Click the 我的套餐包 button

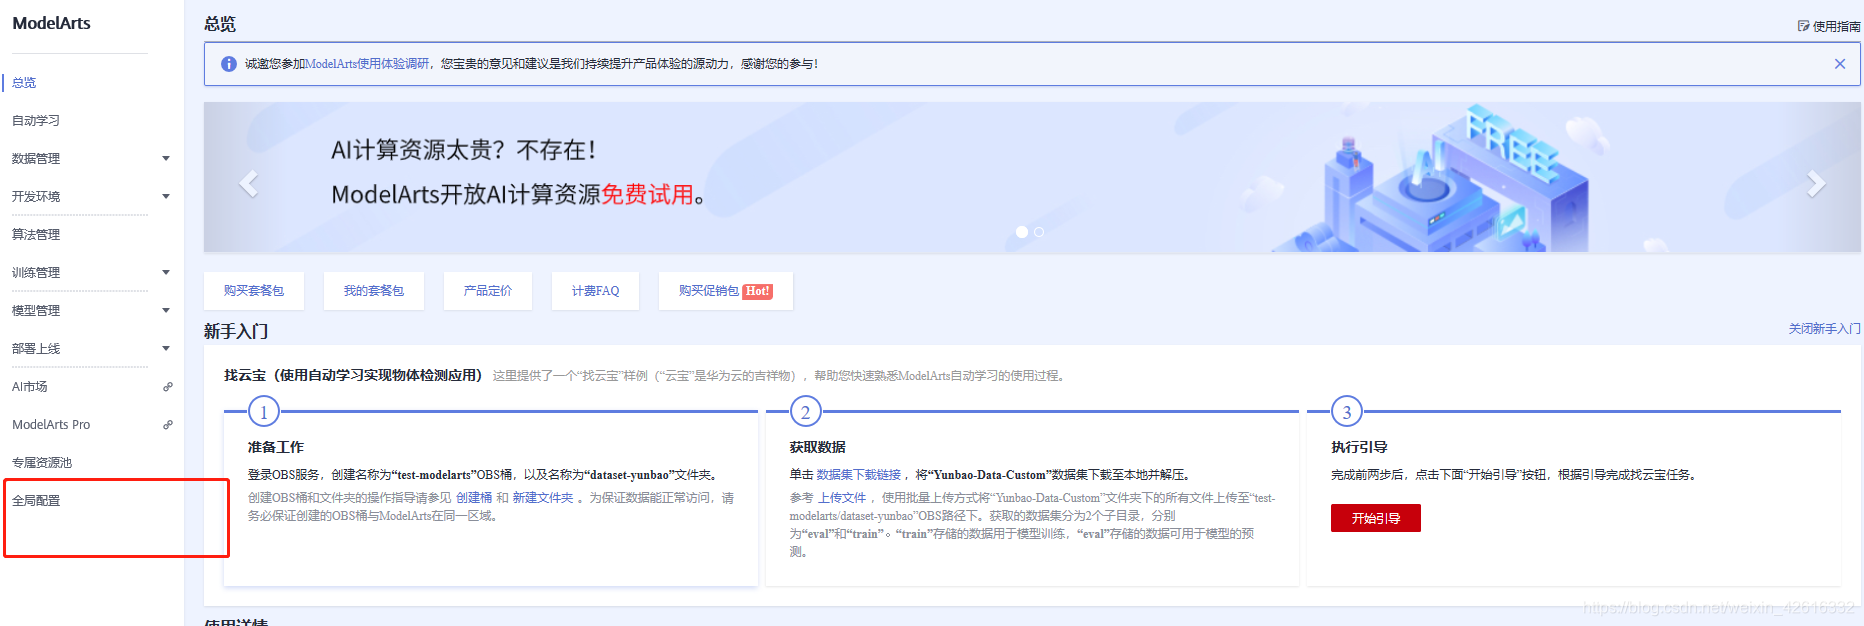pos(374,291)
